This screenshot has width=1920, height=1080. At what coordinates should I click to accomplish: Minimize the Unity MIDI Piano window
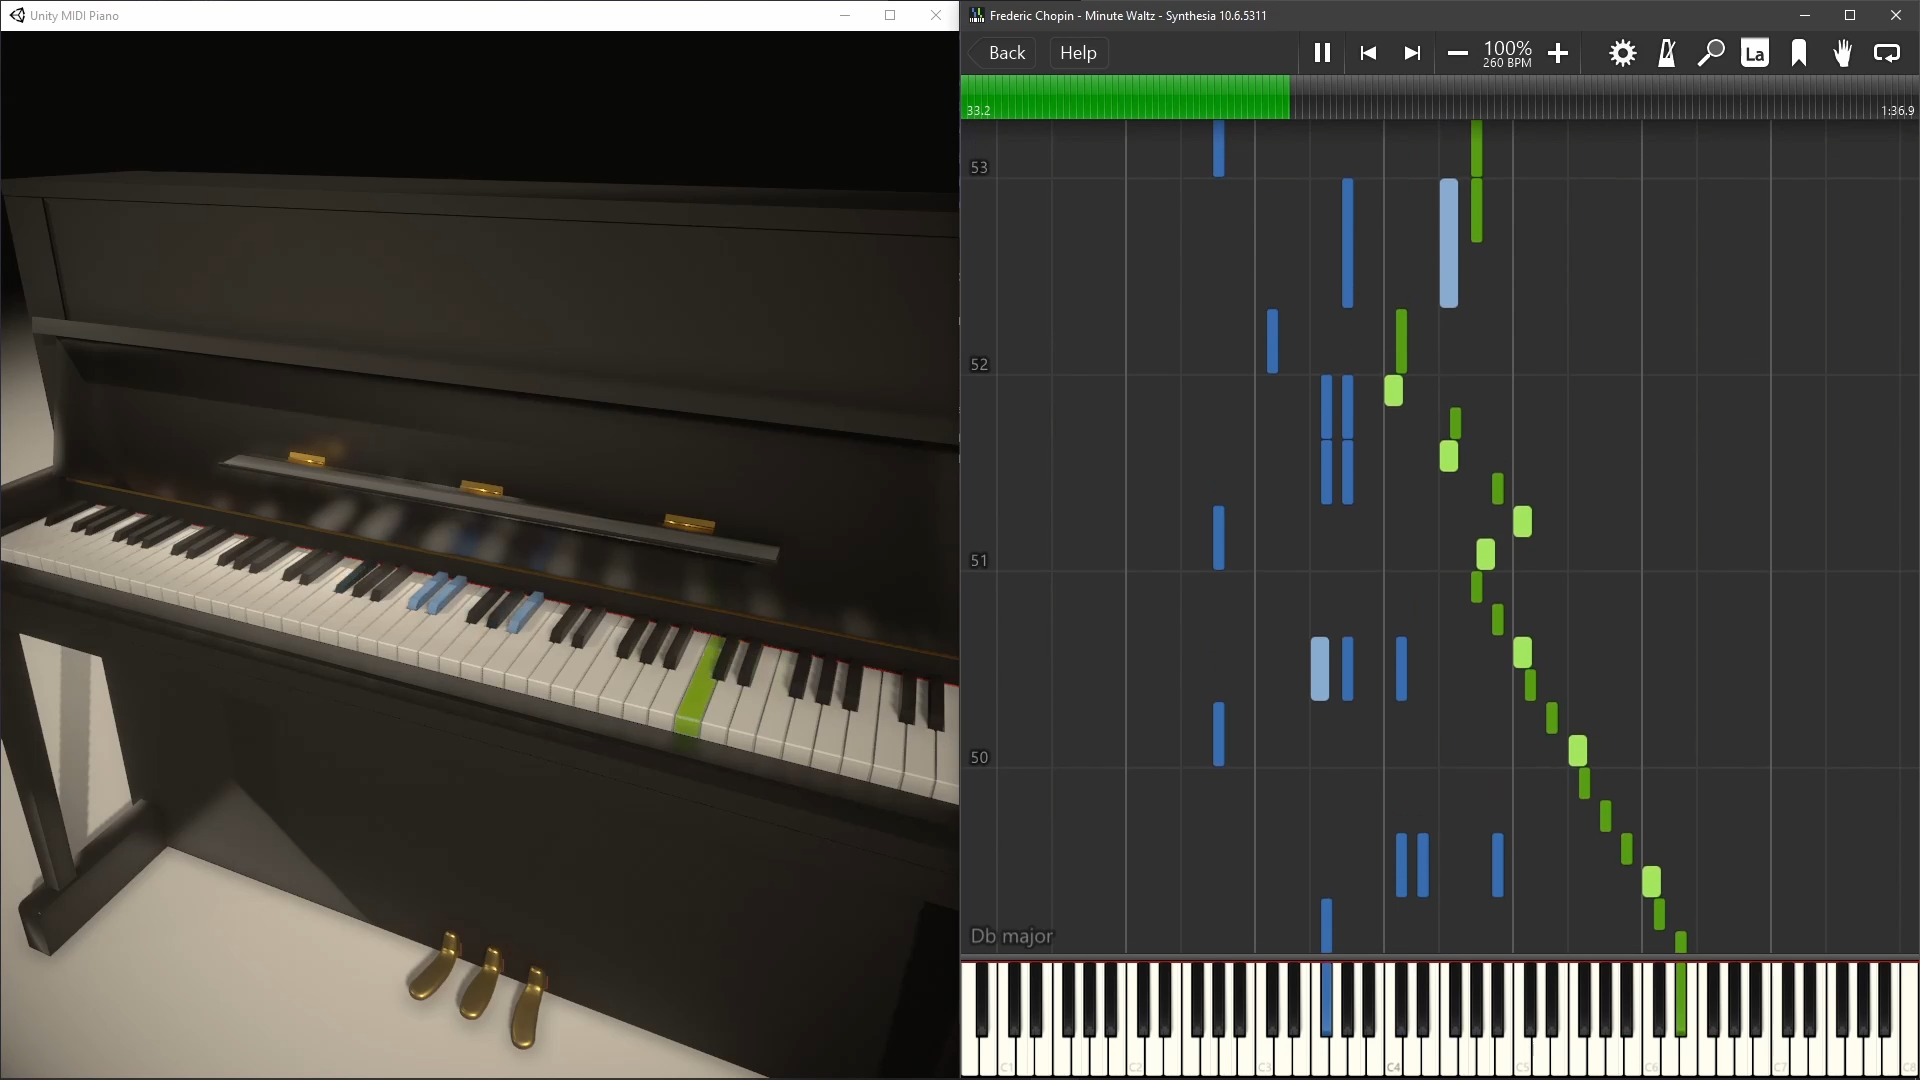(845, 15)
